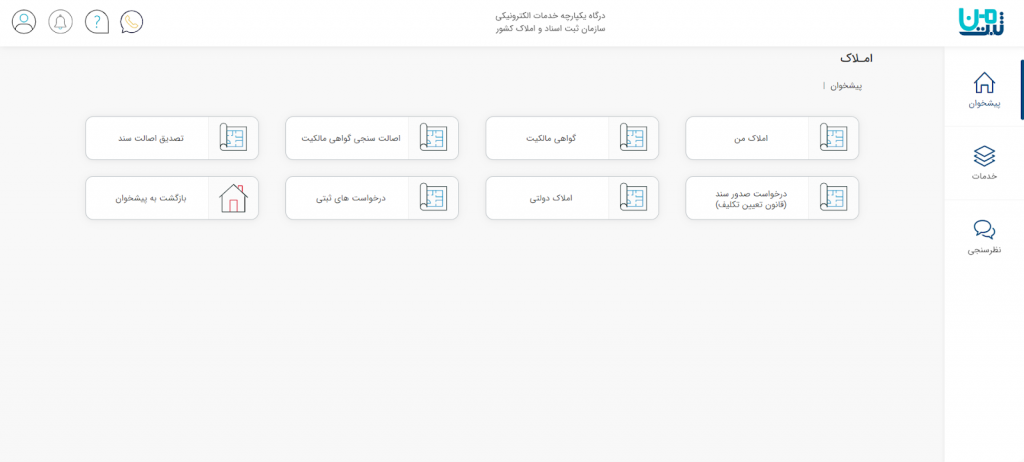Open نظرسنجی survey item in sidebar
This screenshot has height=462, width=1024.
pyautogui.click(x=984, y=237)
